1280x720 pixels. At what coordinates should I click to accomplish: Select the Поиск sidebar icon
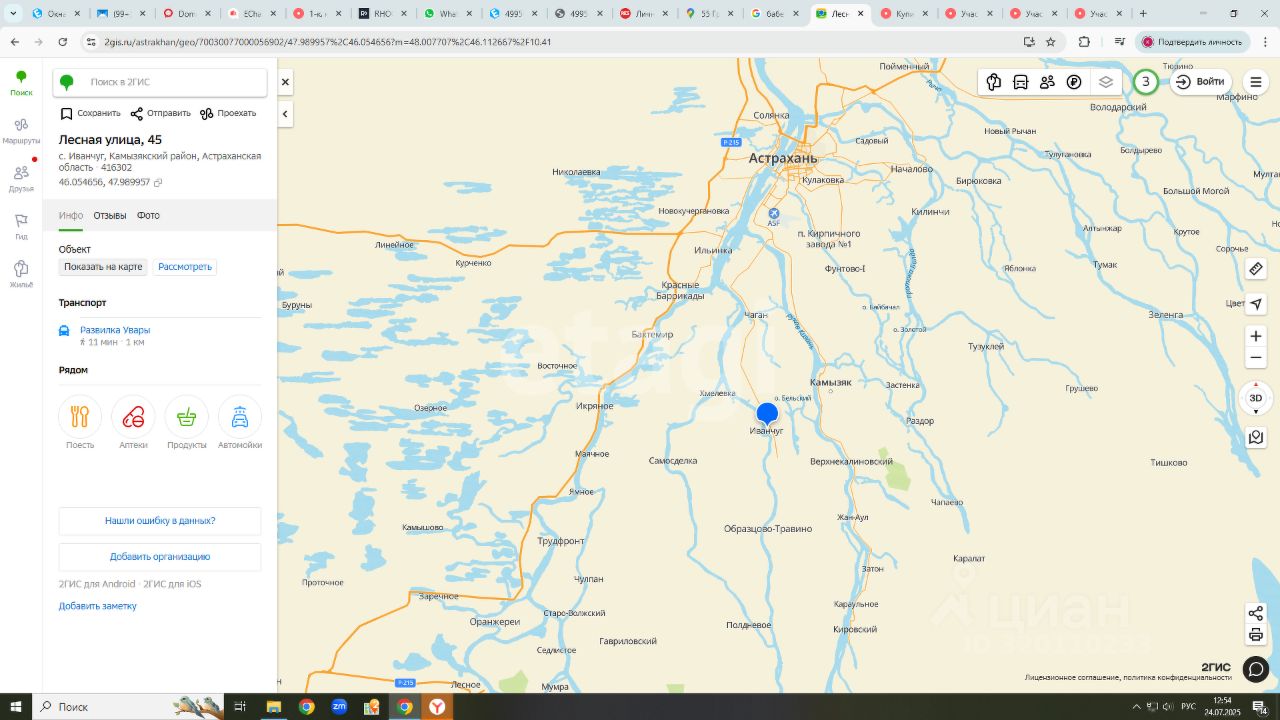21,83
